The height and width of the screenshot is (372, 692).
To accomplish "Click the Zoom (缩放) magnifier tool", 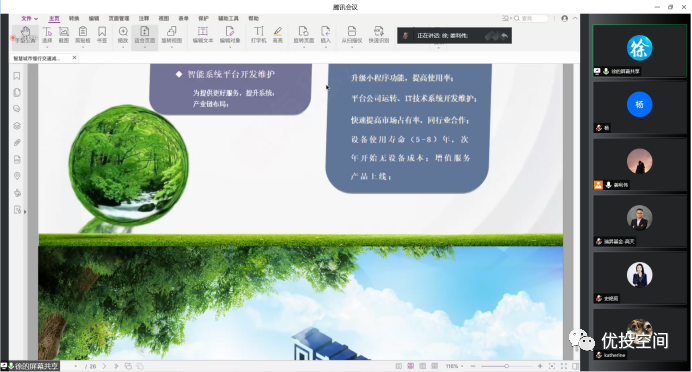I will 123,34.
